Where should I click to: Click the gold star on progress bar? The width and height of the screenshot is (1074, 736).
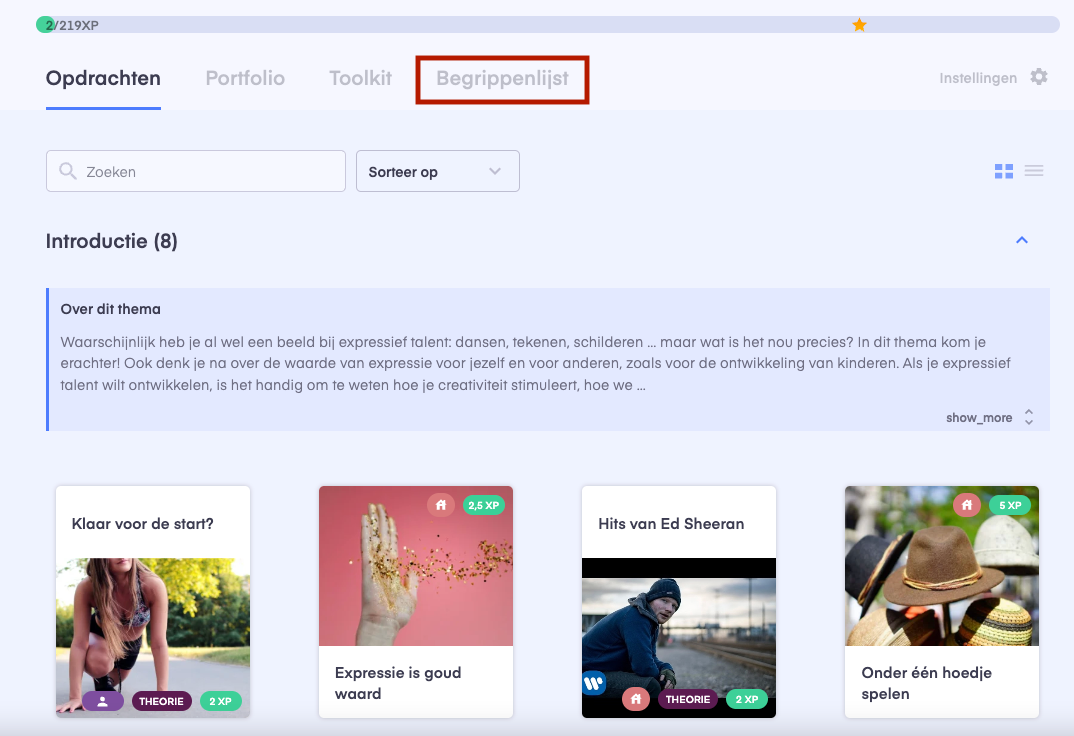(859, 25)
